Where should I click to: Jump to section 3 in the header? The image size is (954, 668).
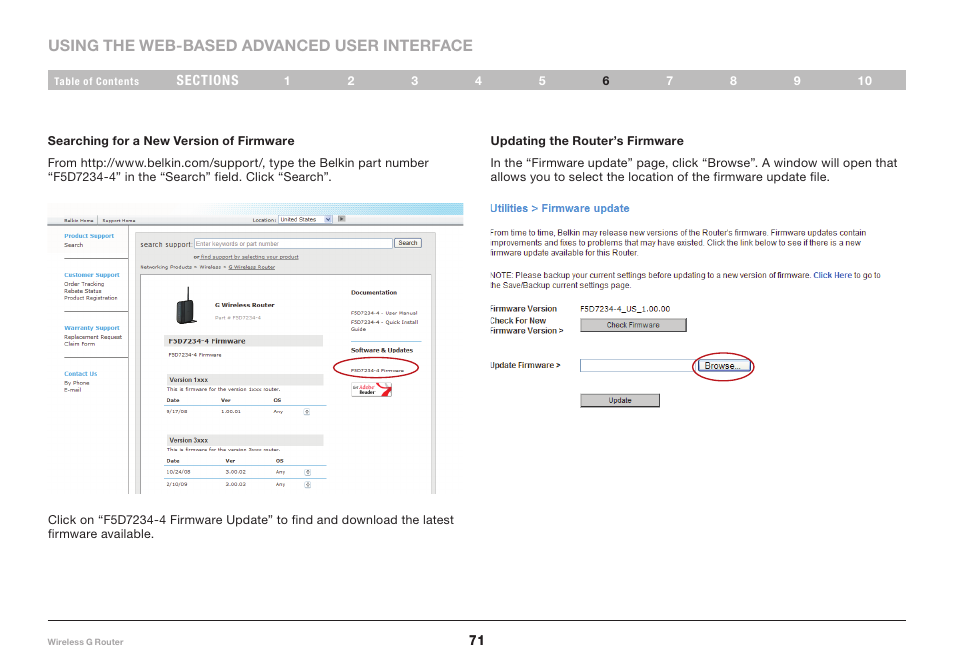pos(414,81)
